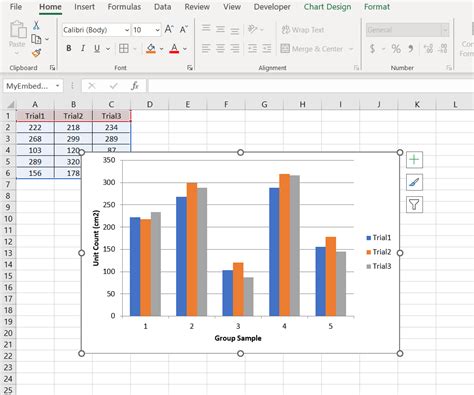The image size is (474, 395).
Task: Increase font size with larger A
Action: coord(169,29)
